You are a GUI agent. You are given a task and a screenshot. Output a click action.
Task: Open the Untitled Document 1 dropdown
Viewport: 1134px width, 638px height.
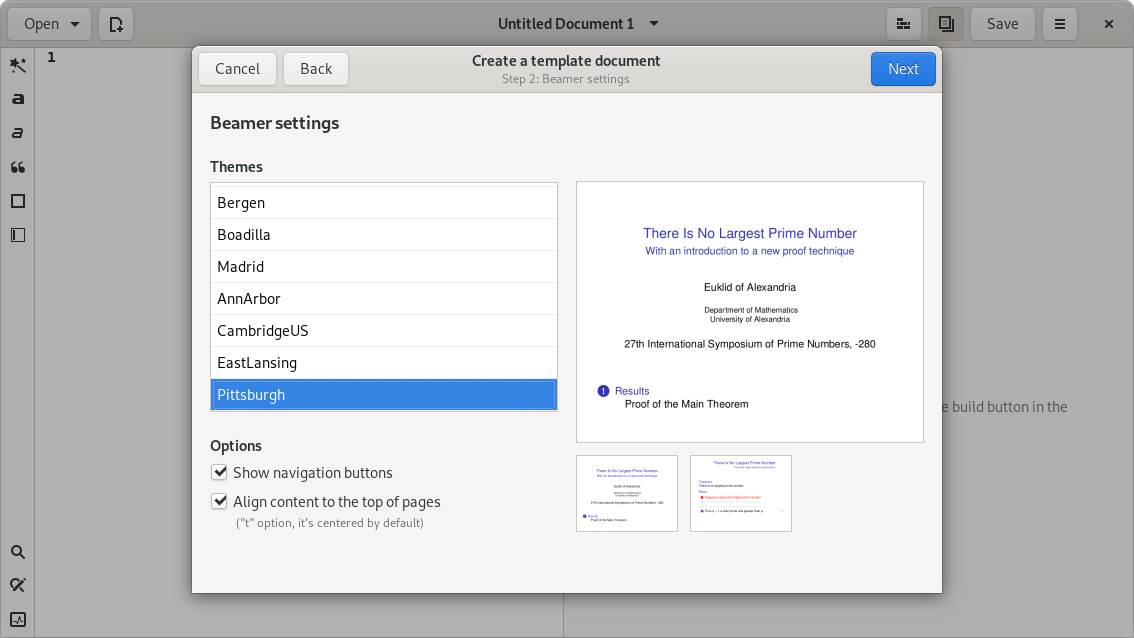654,24
